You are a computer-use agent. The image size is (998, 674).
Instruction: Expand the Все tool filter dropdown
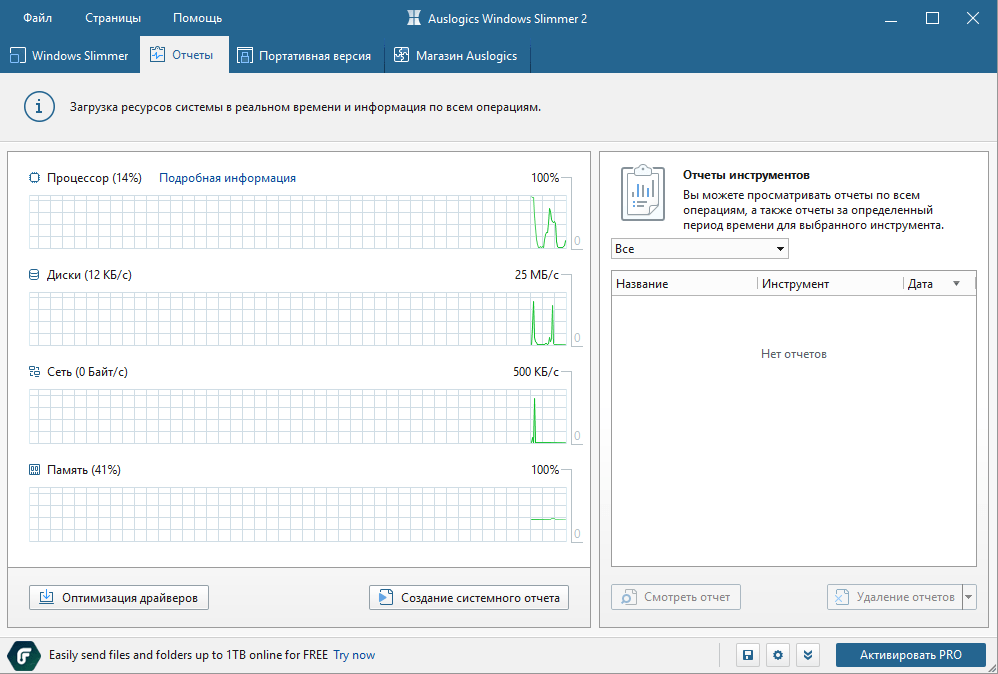(699, 249)
